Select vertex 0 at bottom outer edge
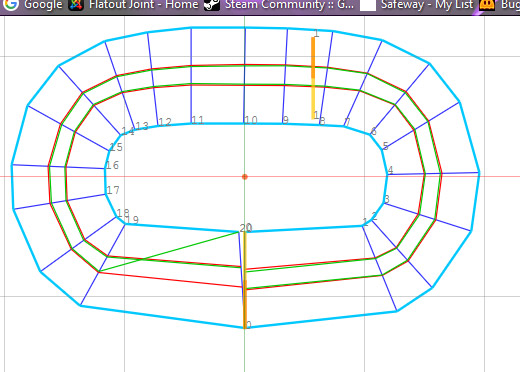Image resolution: width=520 pixels, height=372 pixels. click(x=245, y=328)
